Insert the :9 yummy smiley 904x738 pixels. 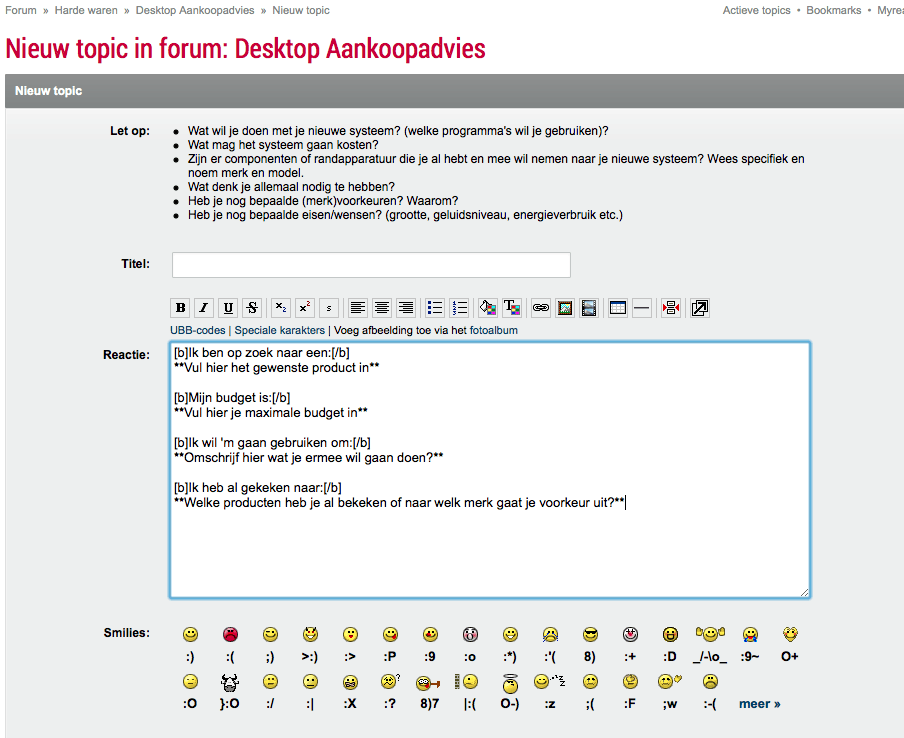pyautogui.click(x=430, y=635)
